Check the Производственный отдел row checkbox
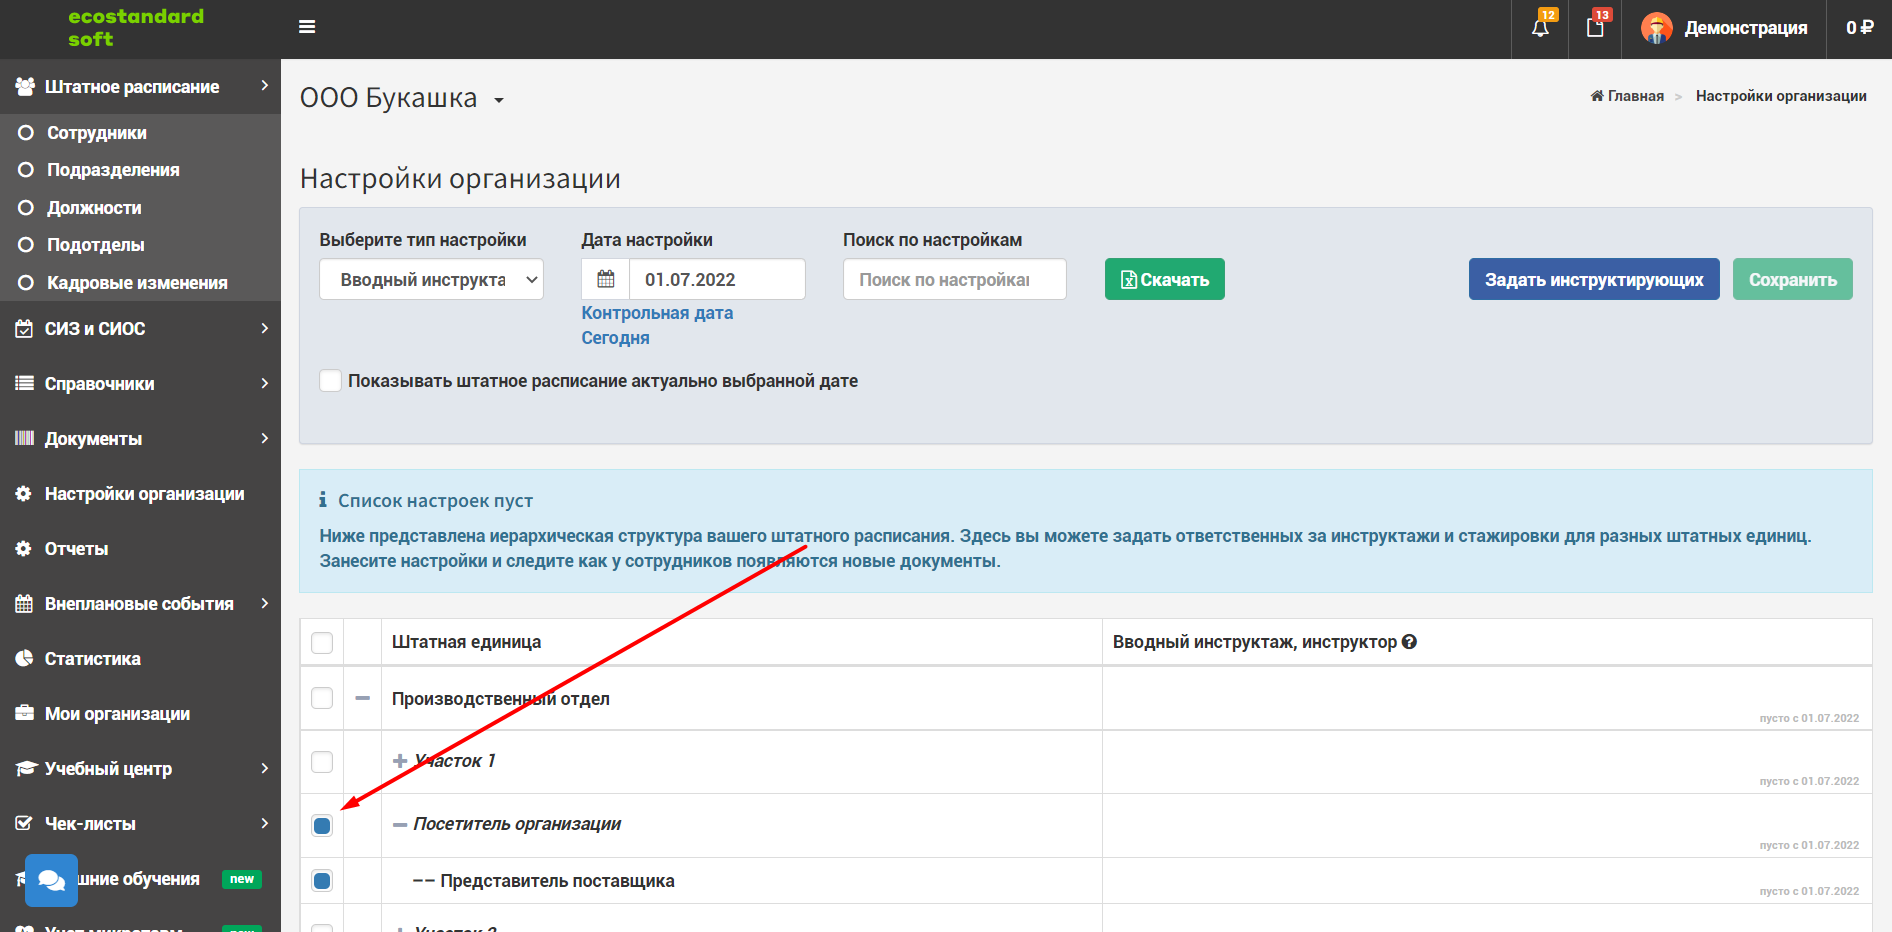1892x932 pixels. 322,698
